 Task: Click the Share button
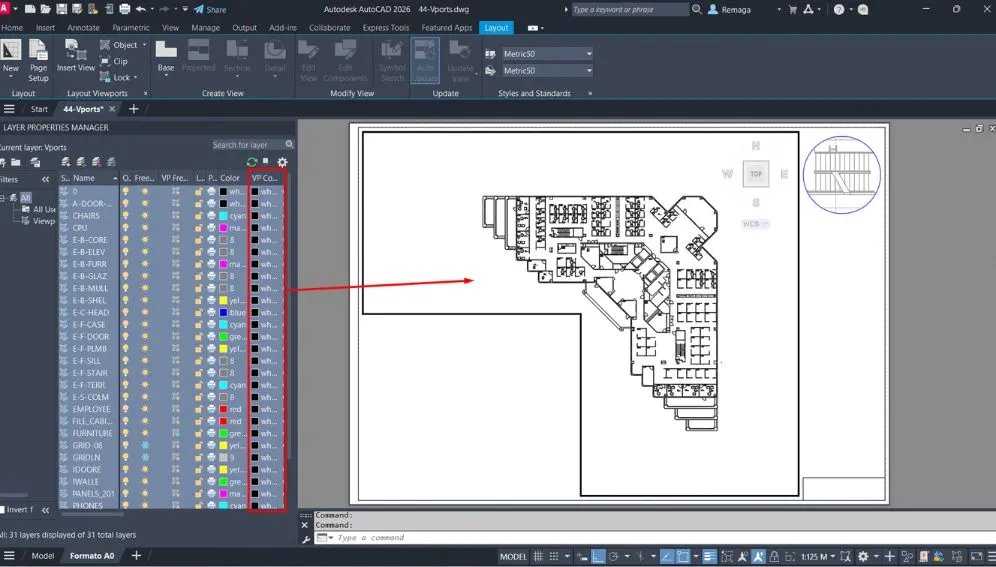tap(210, 10)
